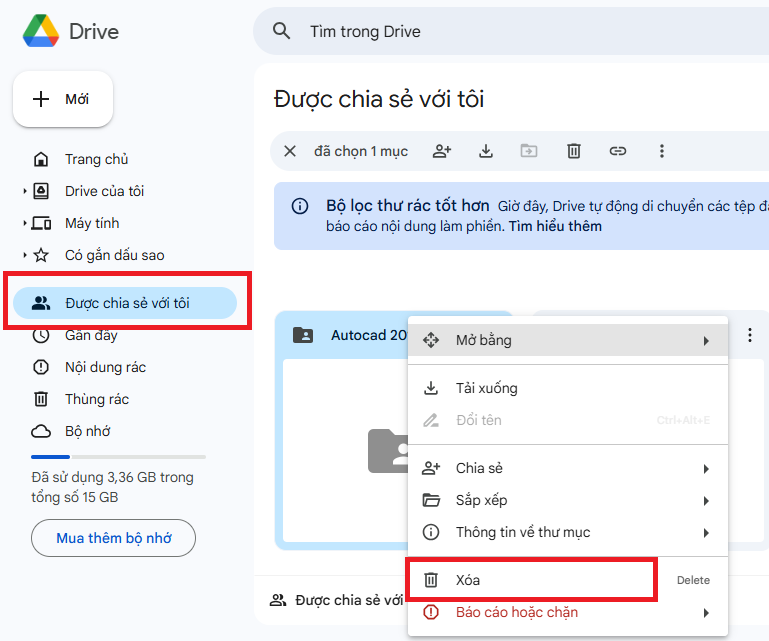Click the "đã chọn 1 mục" selection text

click(361, 151)
